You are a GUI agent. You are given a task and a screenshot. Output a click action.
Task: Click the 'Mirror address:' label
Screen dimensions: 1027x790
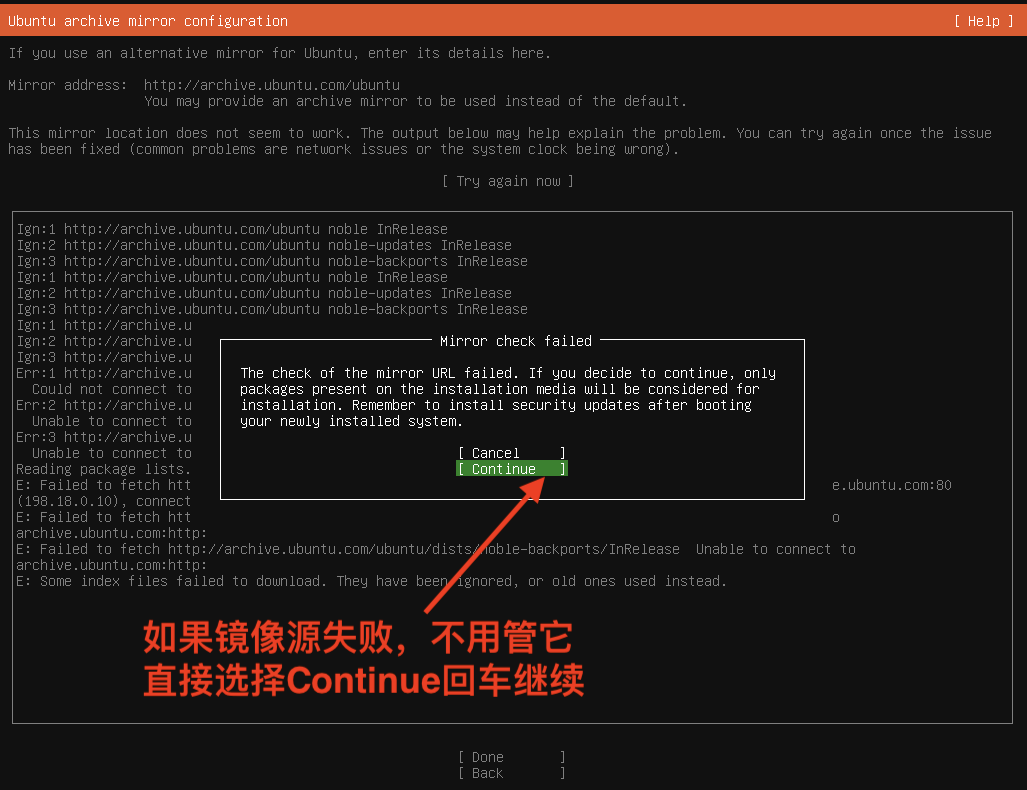(67, 85)
